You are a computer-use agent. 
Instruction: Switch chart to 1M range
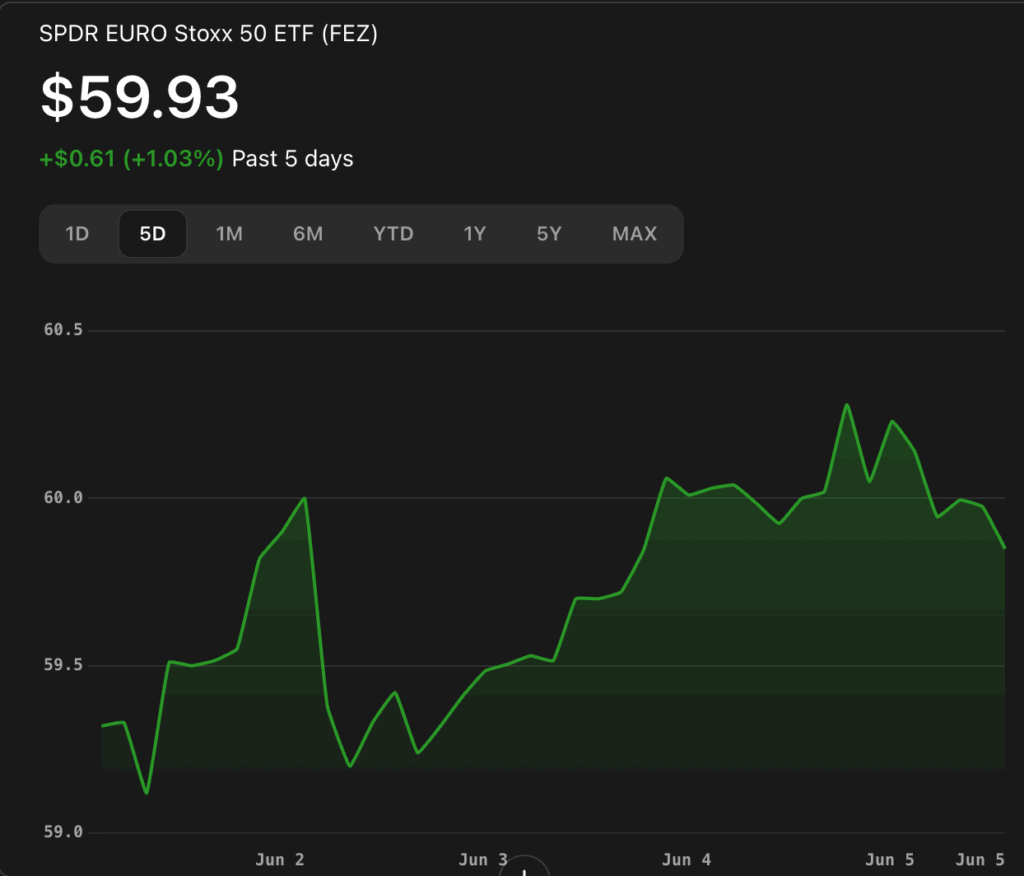tap(229, 234)
